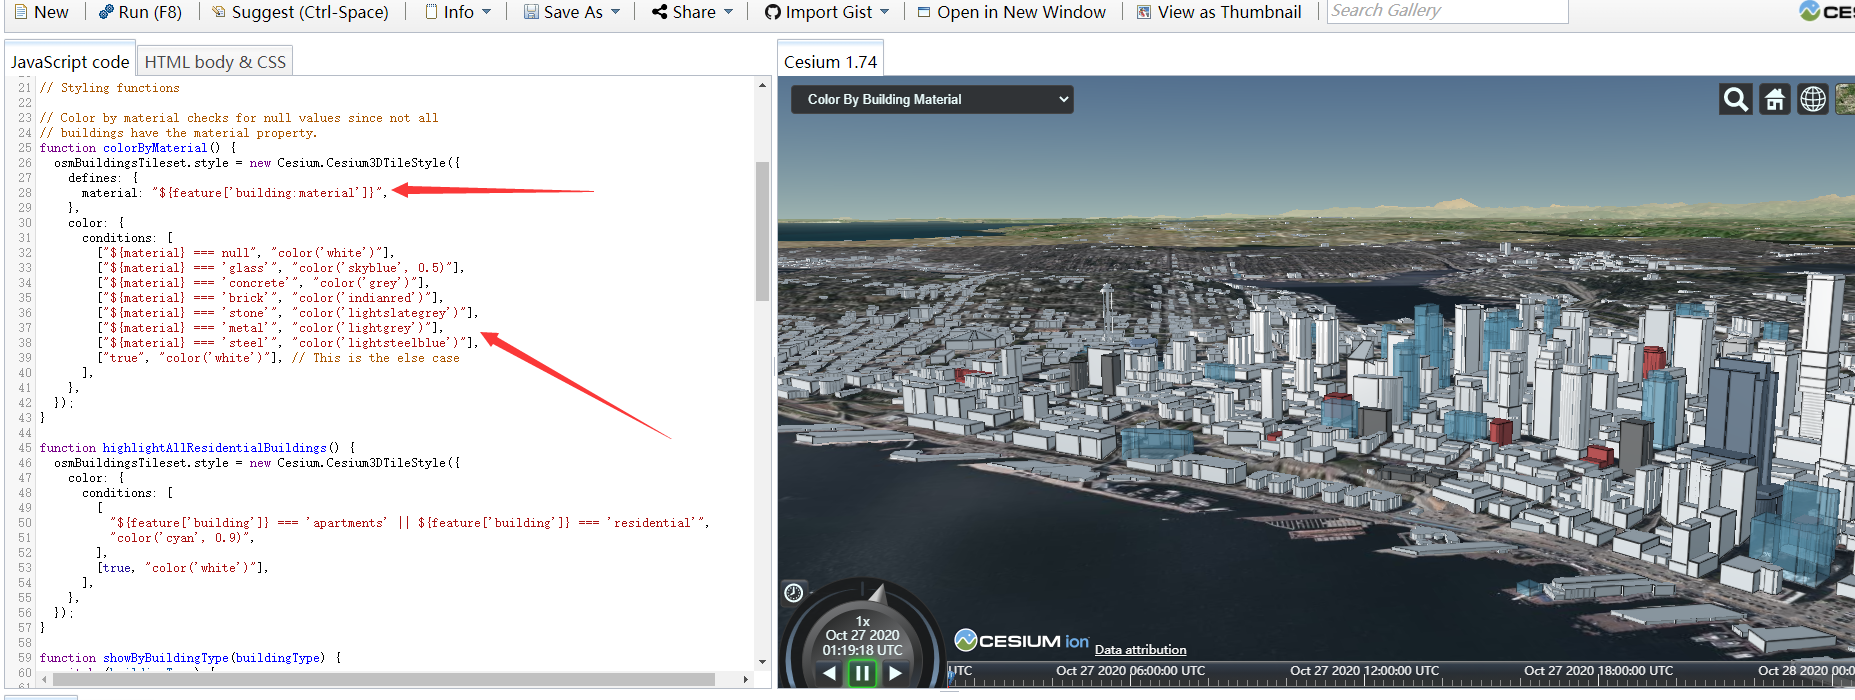Click the timeline at Oct 27 2020 12:00:00 UTC
Screen dimensions: 1855x700
coord(1365,671)
